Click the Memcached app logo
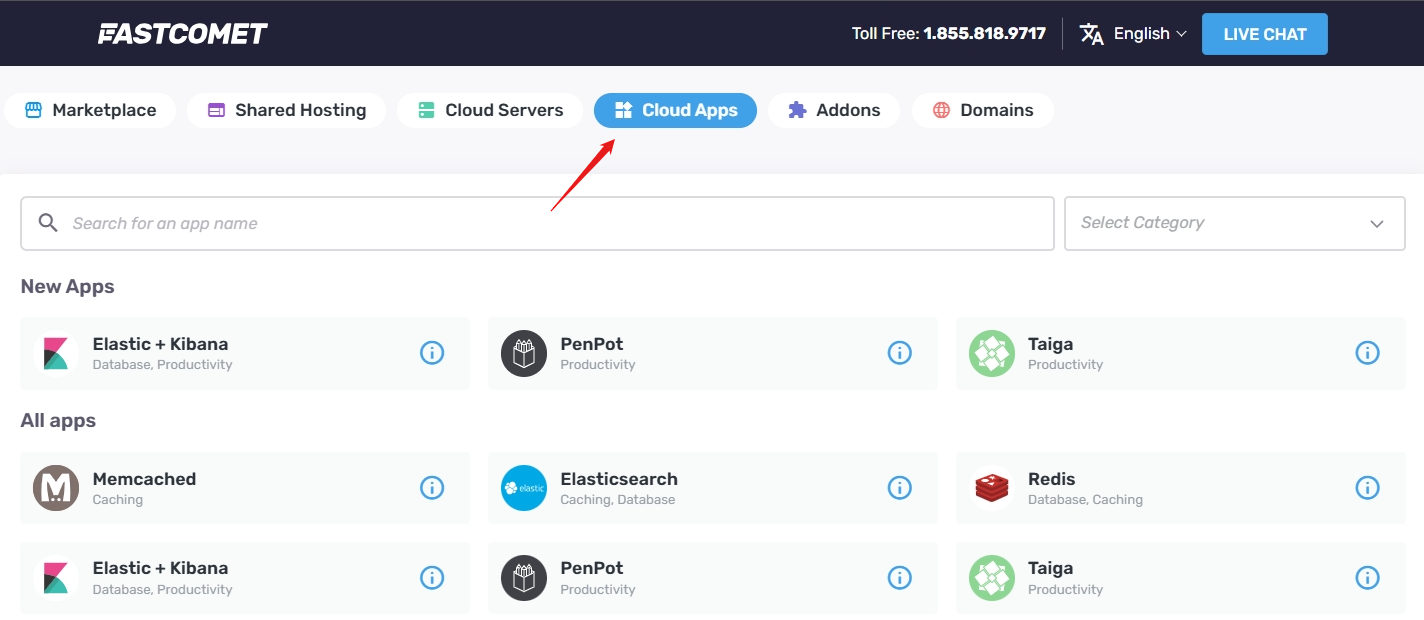 click(x=56, y=488)
